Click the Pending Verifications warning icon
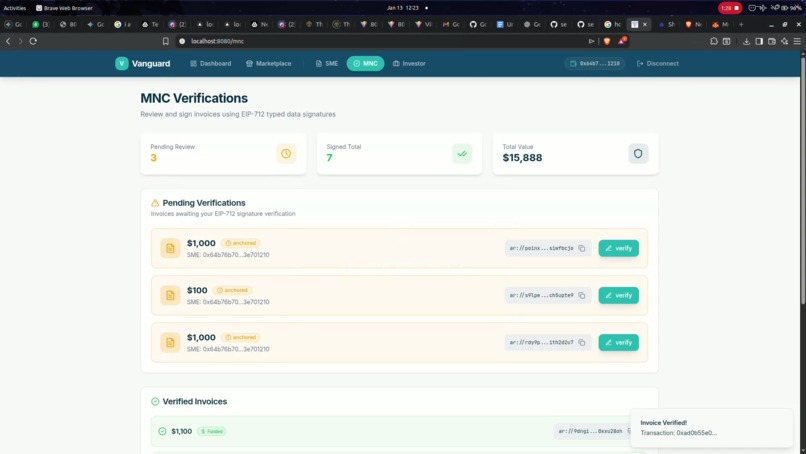Image resolution: width=806 pixels, height=454 pixels. (155, 203)
